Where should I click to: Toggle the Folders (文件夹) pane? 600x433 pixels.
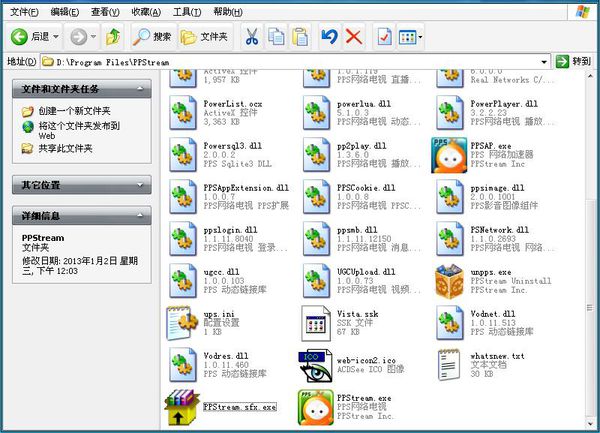tap(204, 36)
